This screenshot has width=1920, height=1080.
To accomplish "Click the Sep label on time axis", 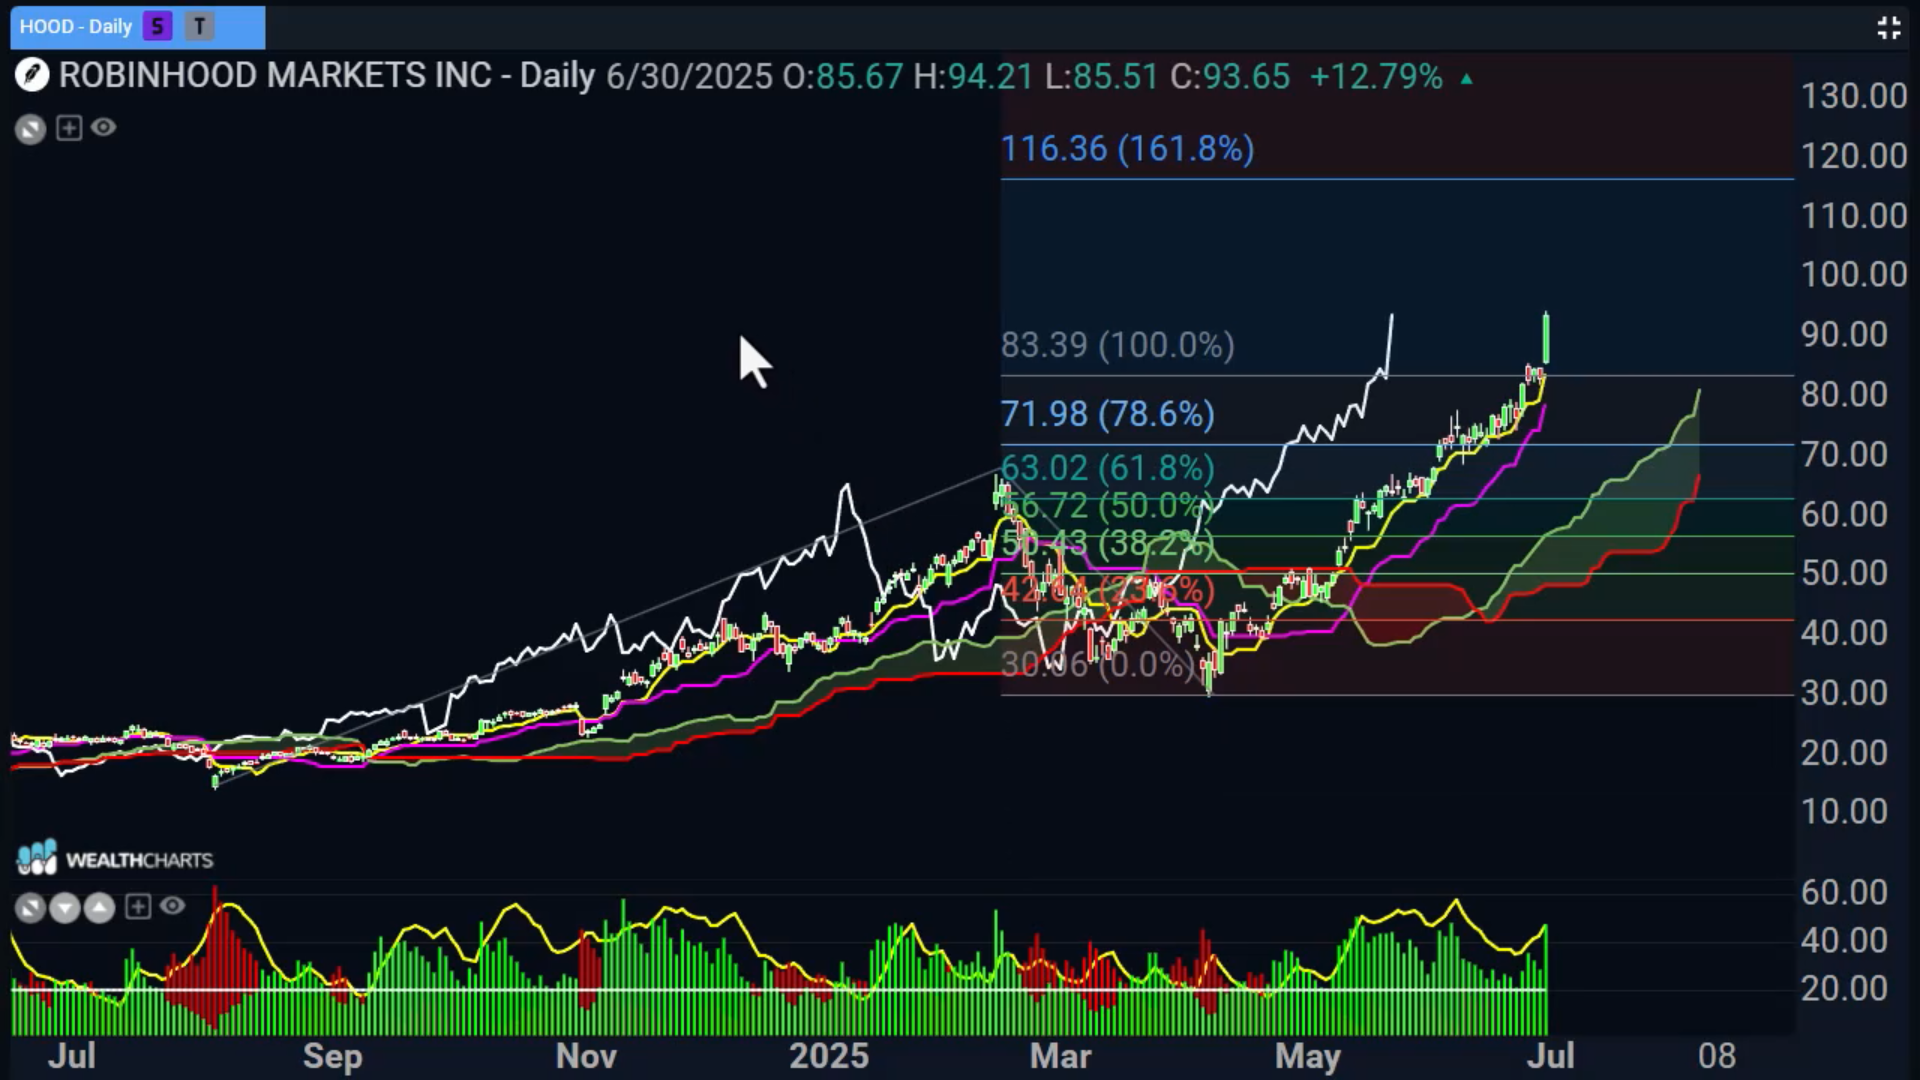I will (x=332, y=1056).
